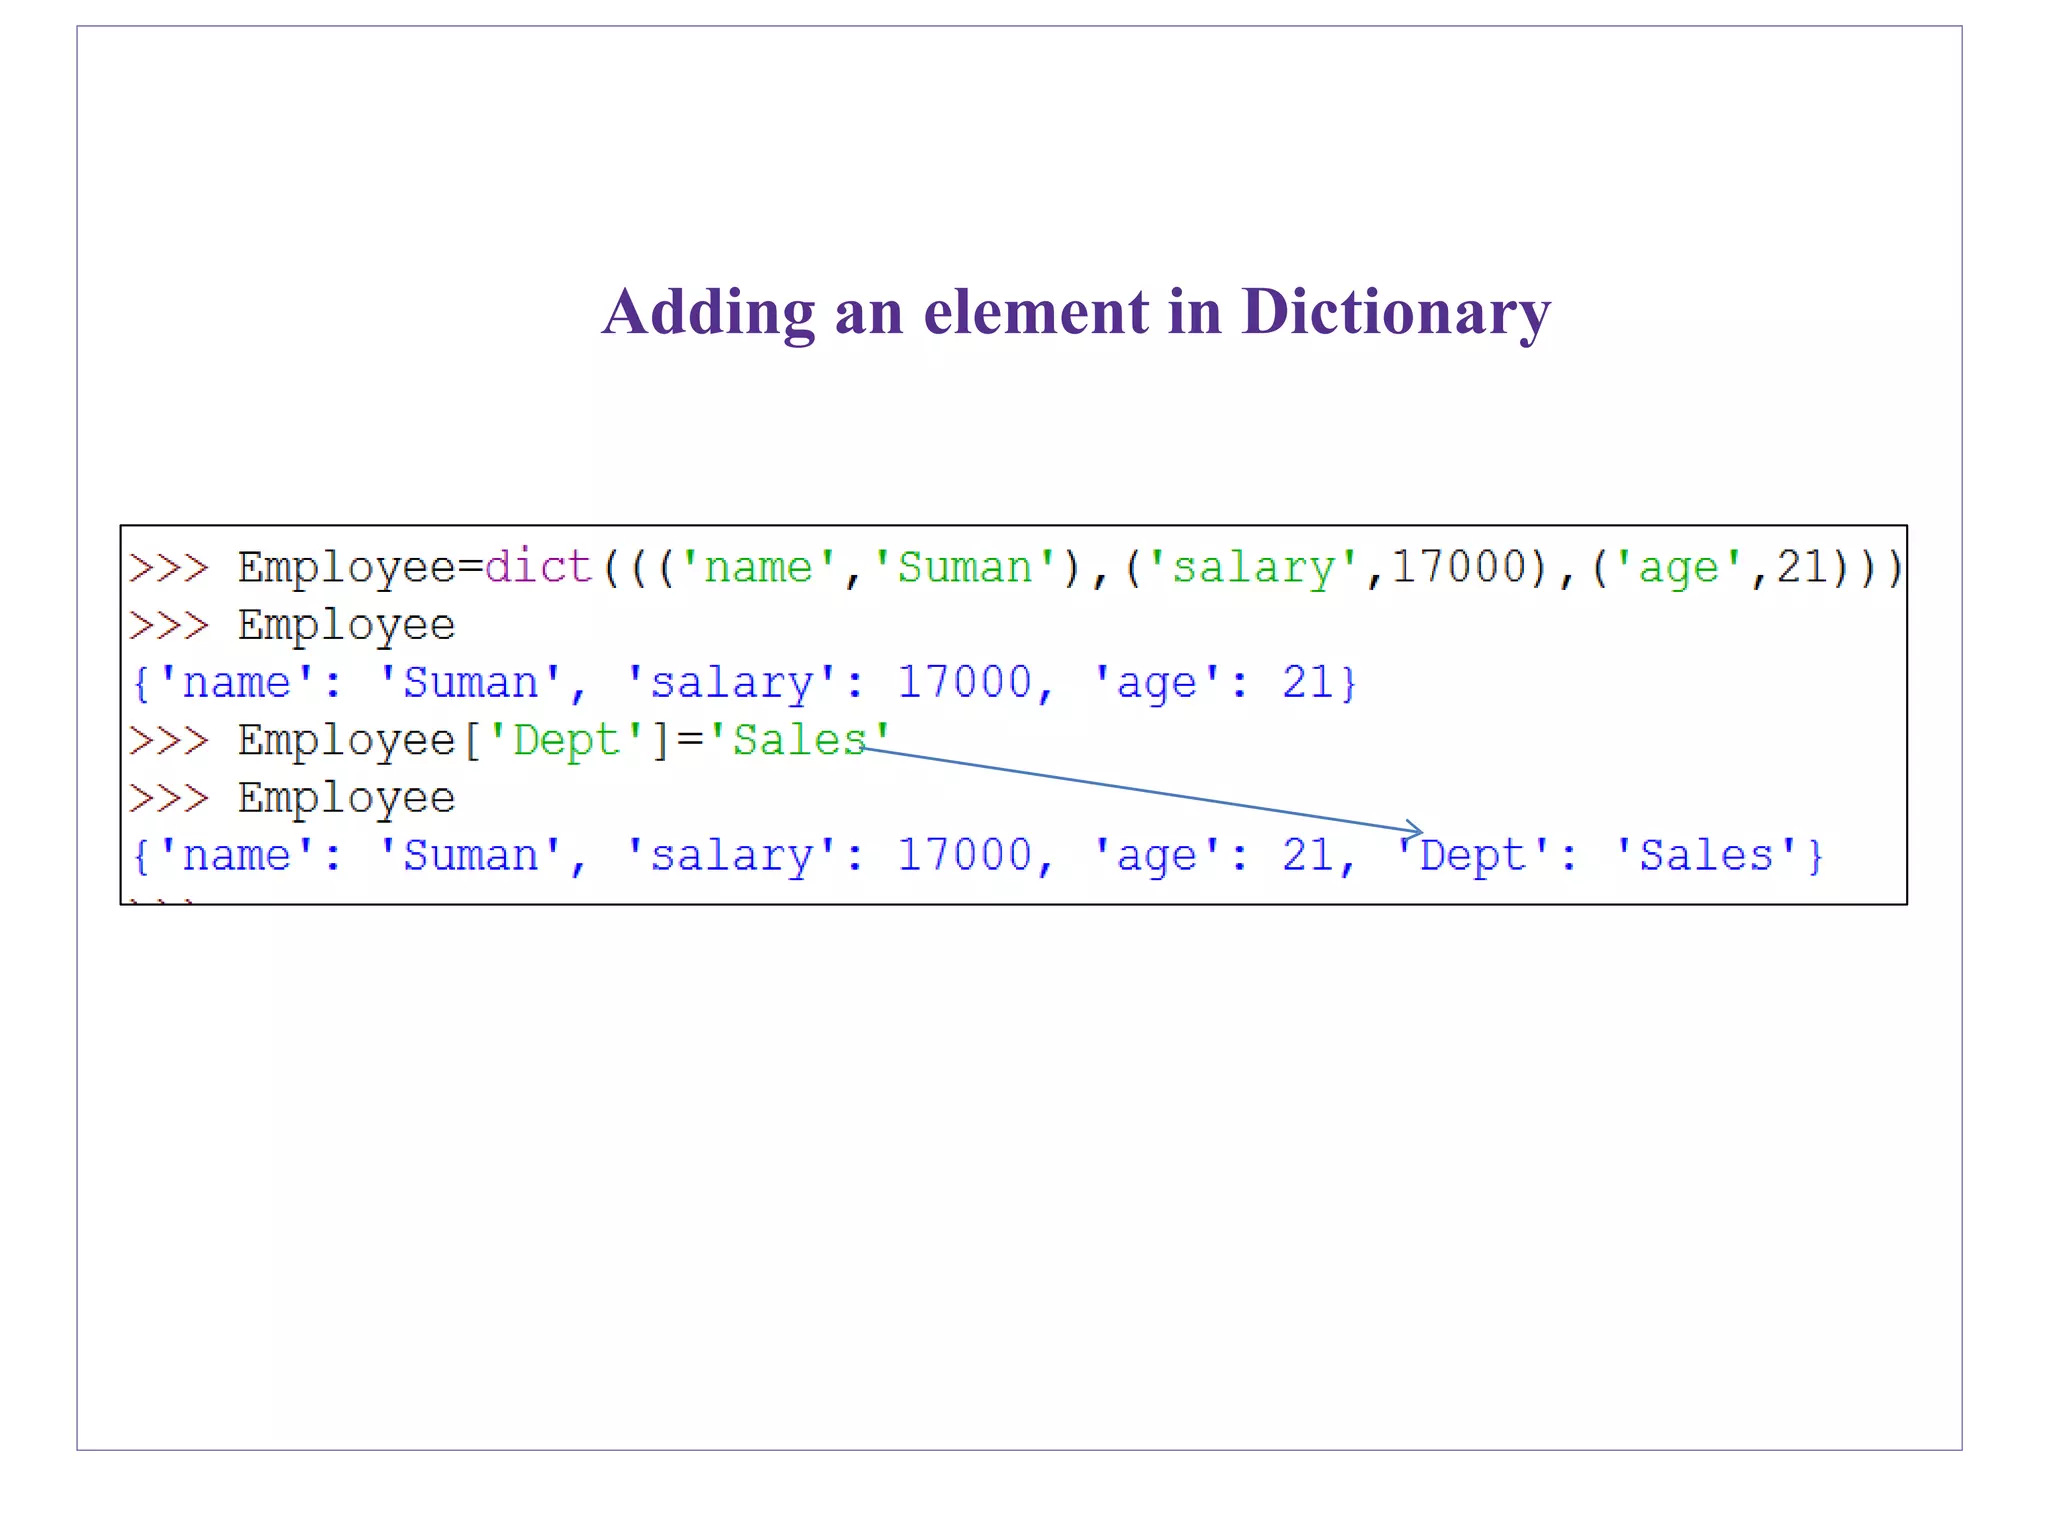2048x1536 pixels.
Task: Click ('name','Suman') tuple in the first line
Action: point(868,569)
